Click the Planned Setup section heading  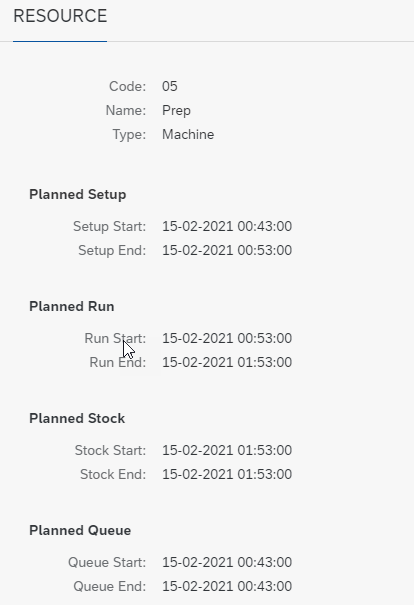pyautogui.click(x=78, y=194)
